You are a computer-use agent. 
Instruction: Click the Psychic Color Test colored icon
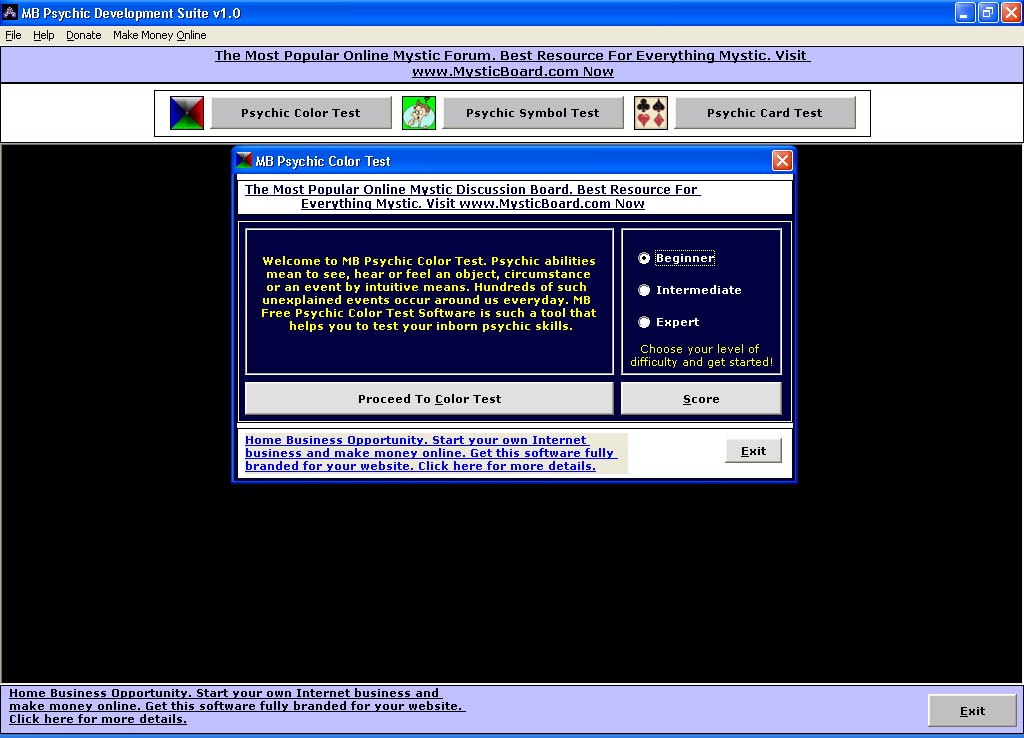187,113
